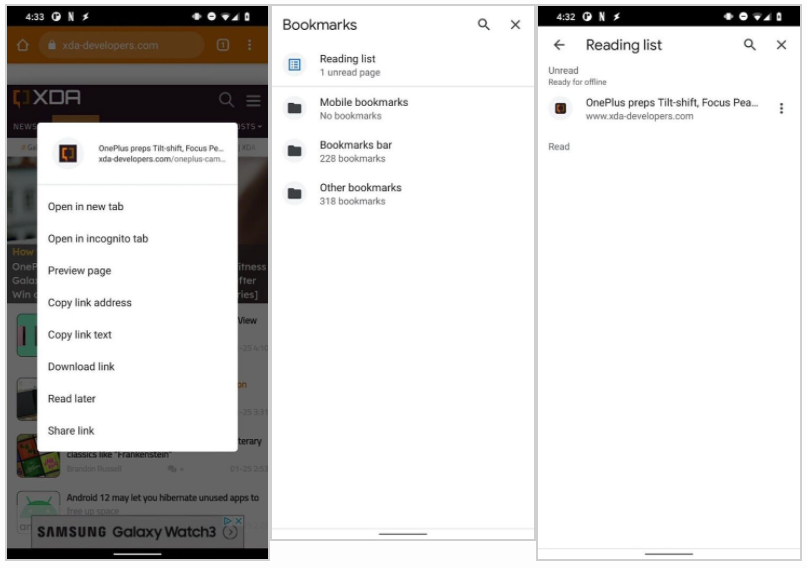The image size is (807, 568).
Task: Tap the 318 bookmarks count text
Action: pos(353,201)
